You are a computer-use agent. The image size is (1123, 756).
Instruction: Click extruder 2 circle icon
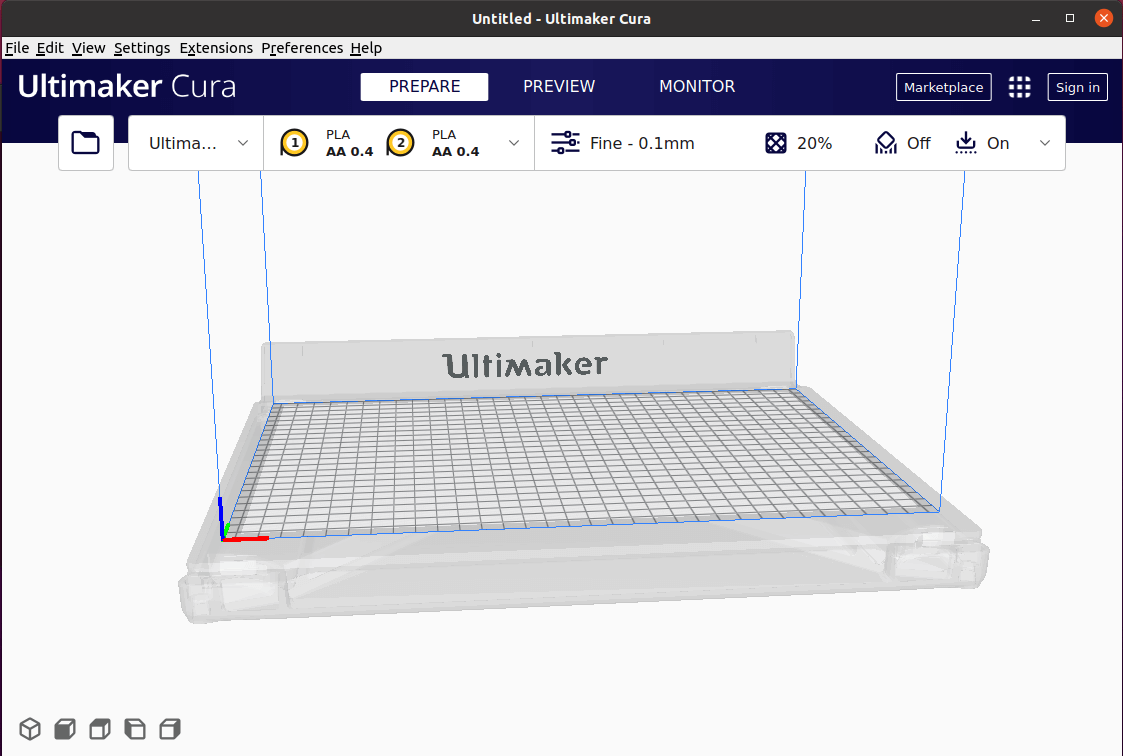pyautogui.click(x=400, y=142)
